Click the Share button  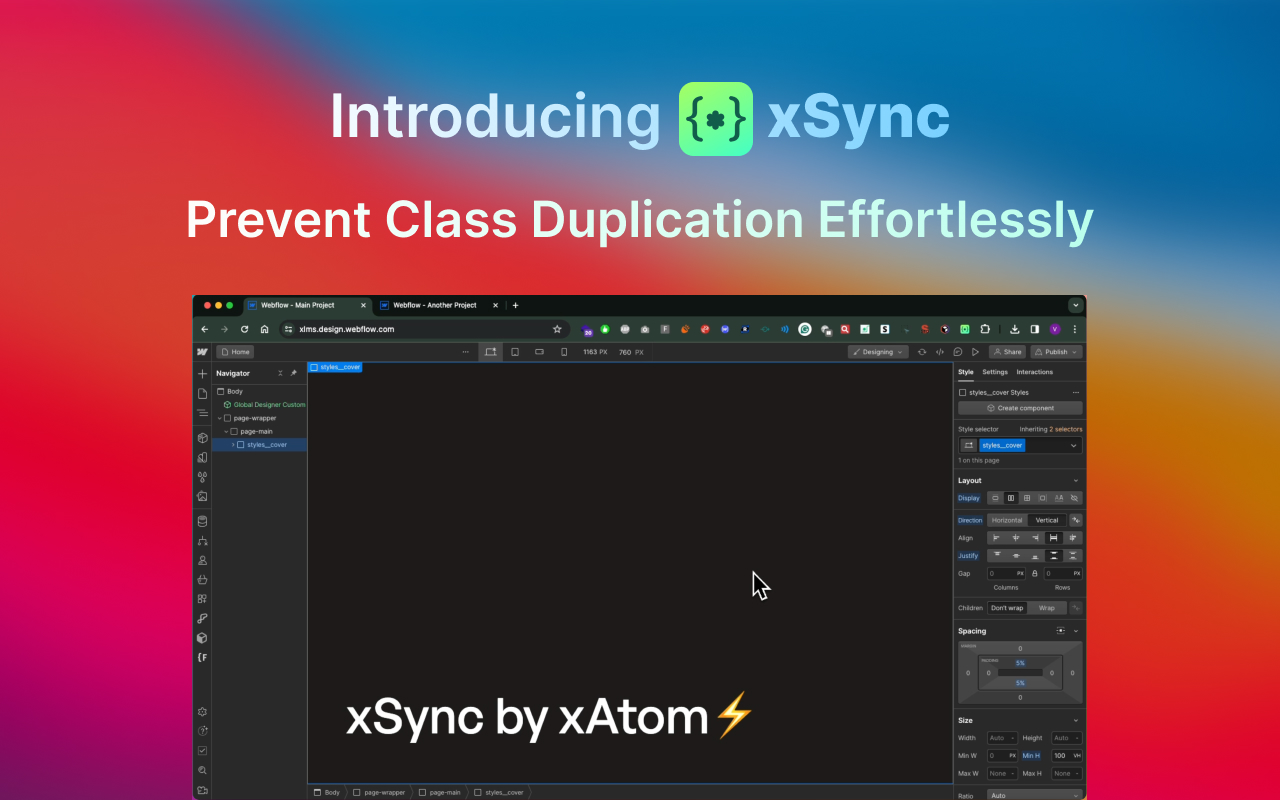(x=1007, y=352)
